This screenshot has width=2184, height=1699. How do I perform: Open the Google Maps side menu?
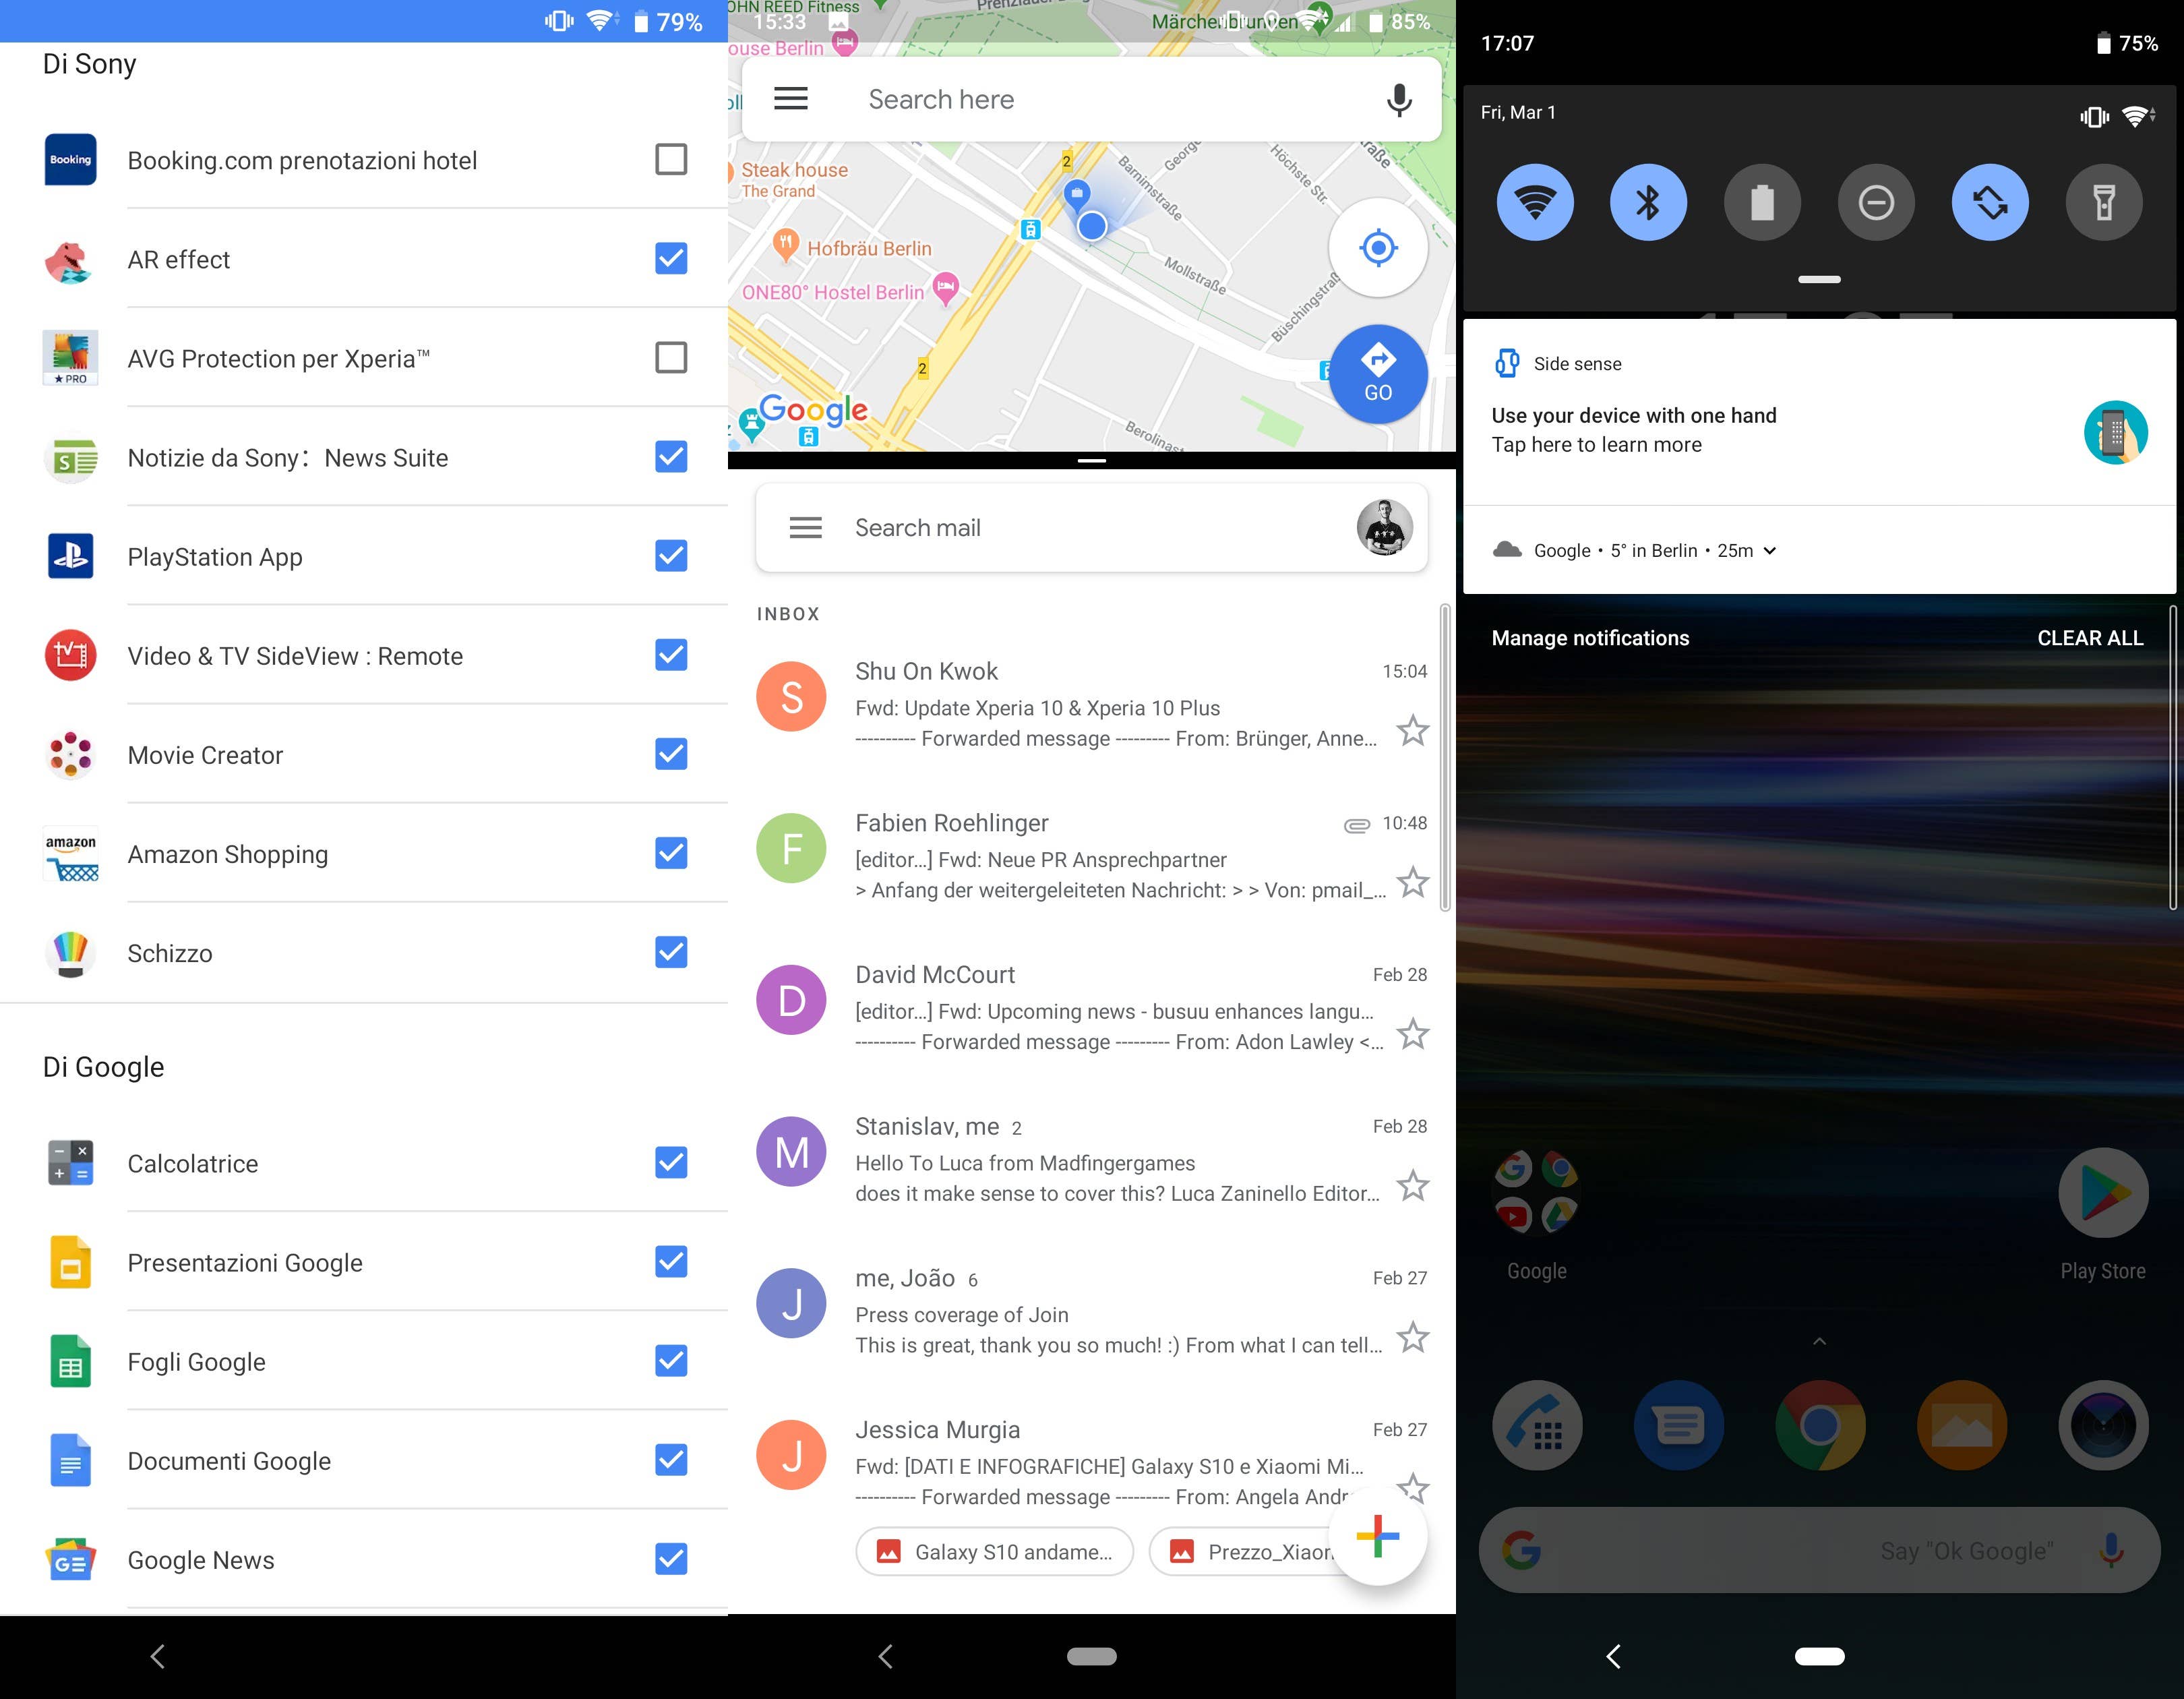[790, 99]
